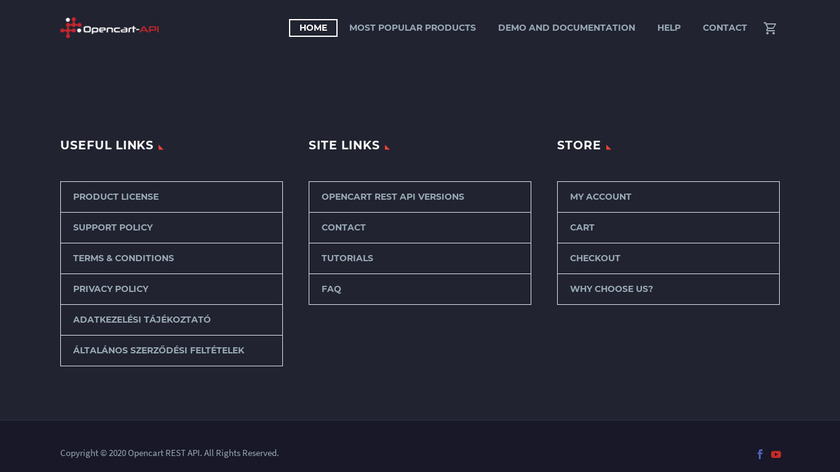Screen dimensions: 840x472
Task: Go to My Account
Action: tap(600, 197)
